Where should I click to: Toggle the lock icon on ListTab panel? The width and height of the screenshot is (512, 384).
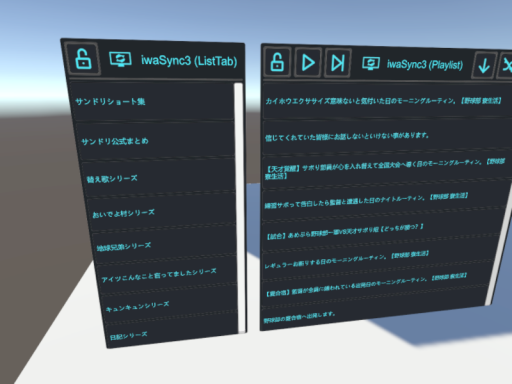click(x=83, y=59)
